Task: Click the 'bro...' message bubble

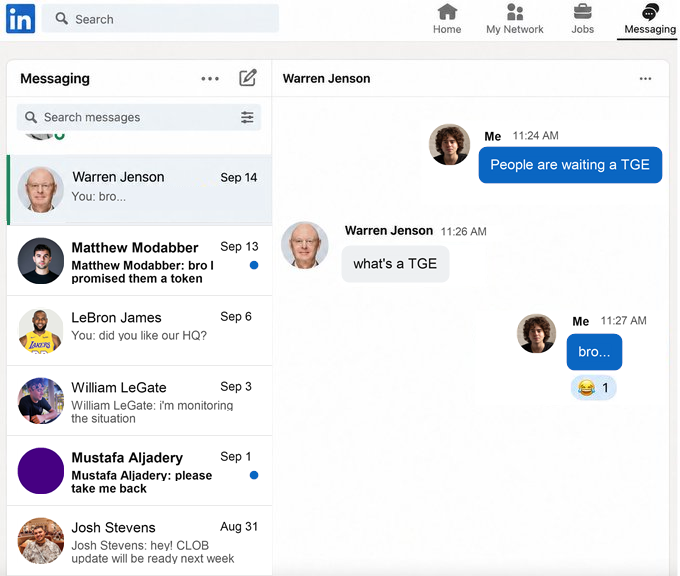Action: tap(594, 352)
